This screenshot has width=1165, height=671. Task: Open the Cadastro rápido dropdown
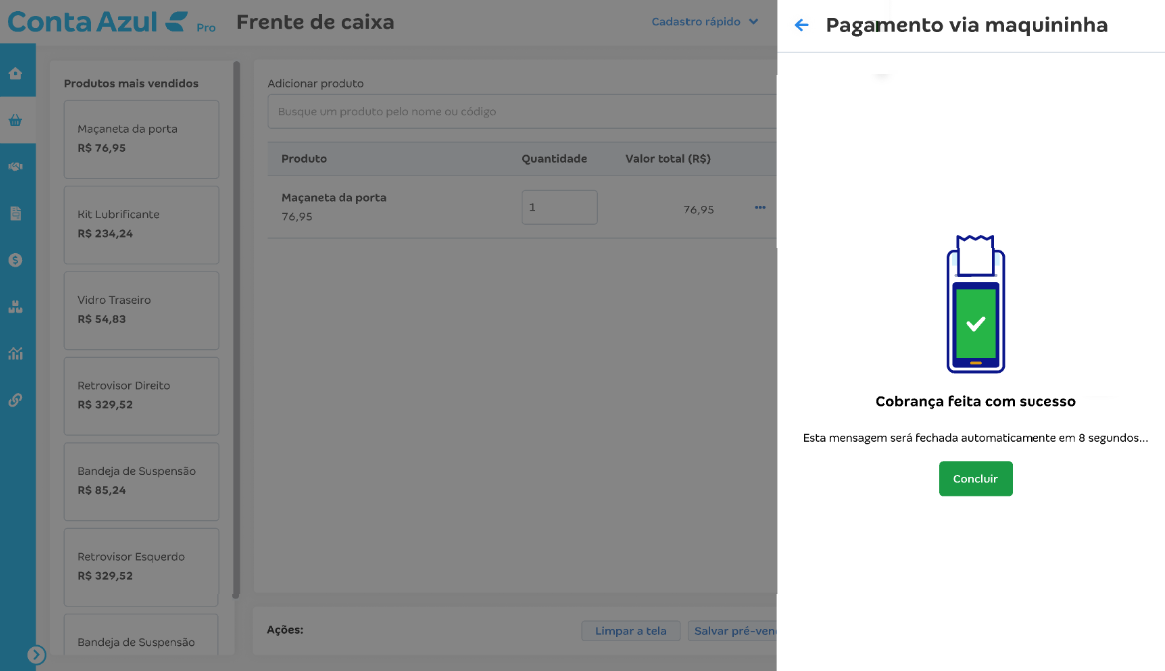(x=704, y=22)
